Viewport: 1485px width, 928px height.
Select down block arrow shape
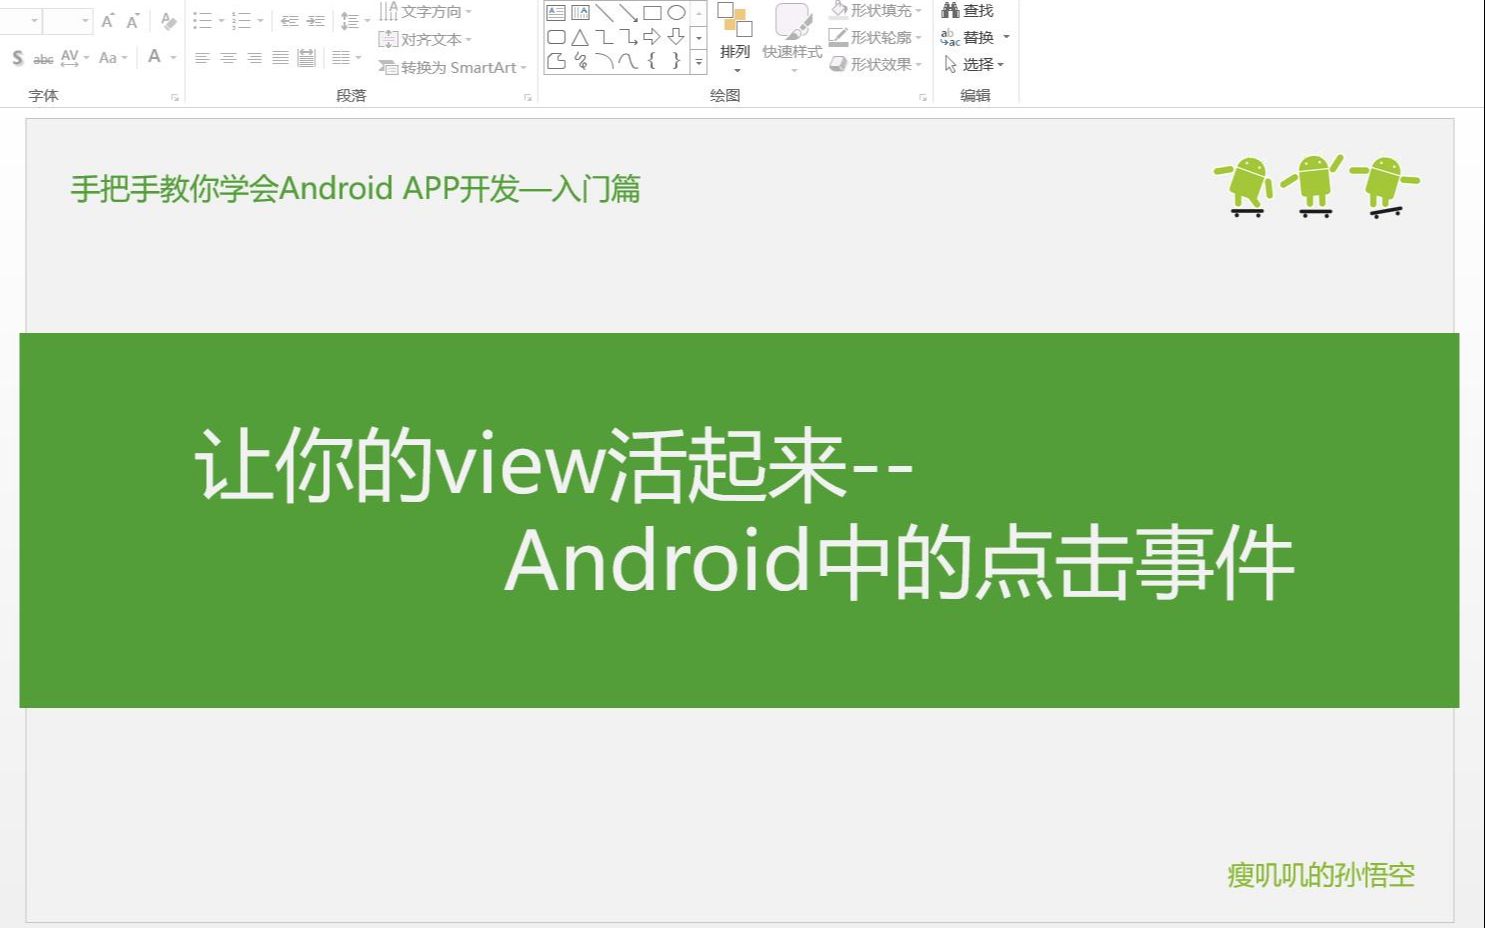(x=676, y=37)
